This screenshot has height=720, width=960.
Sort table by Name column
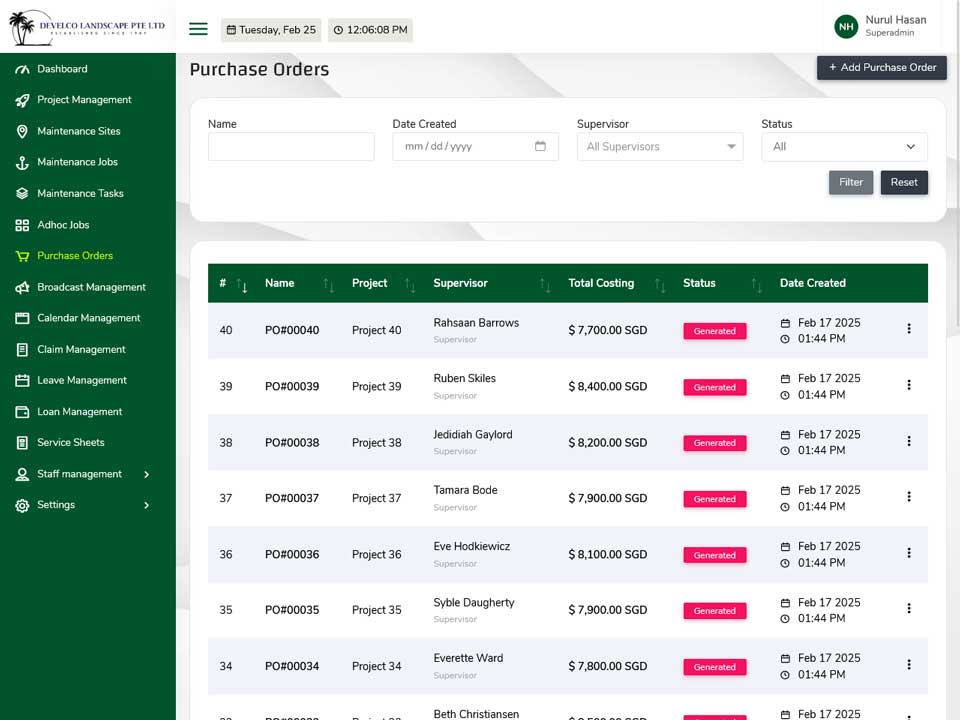[329, 284]
